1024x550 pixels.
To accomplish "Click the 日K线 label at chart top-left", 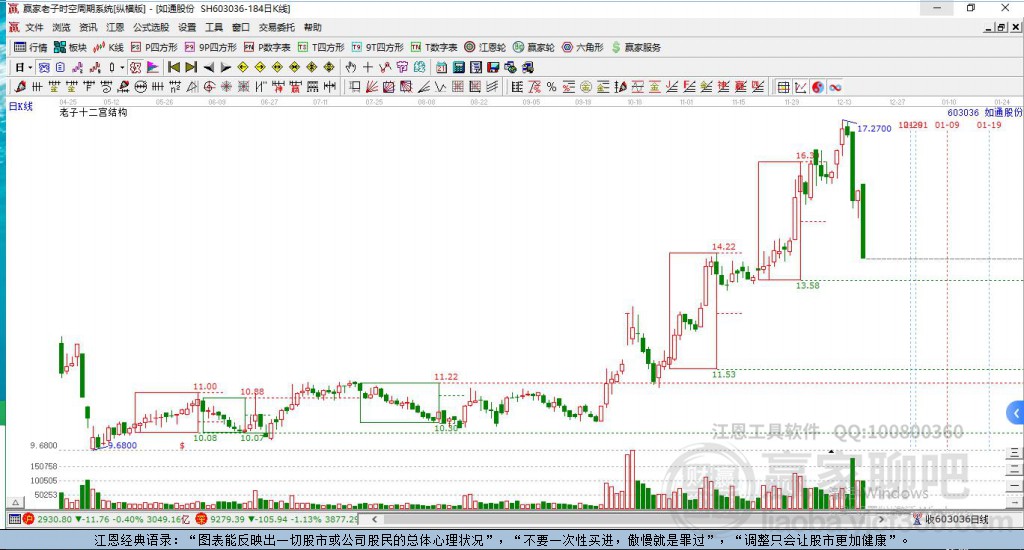I will (x=21, y=106).
